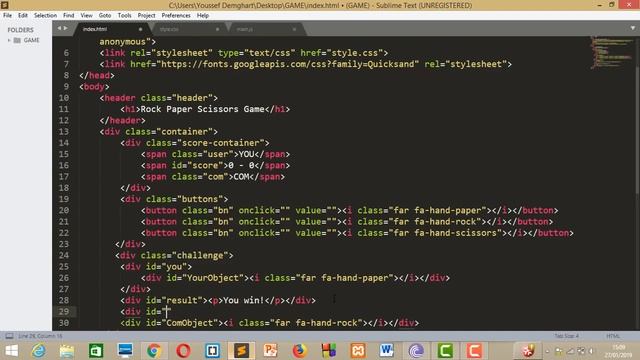This screenshot has width=640, height=360.
Task: Close the main.js tab
Action: [x=294, y=29]
